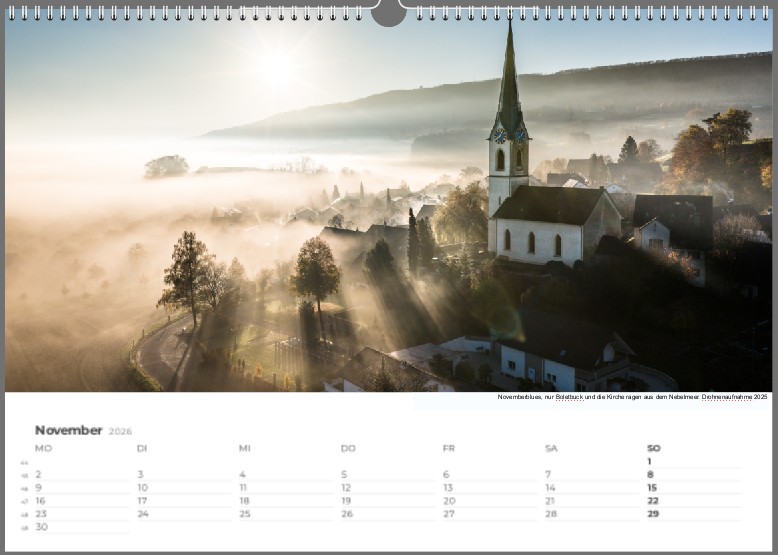Click the DI weekday column header
Image resolution: width=778 pixels, height=555 pixels.
click(142, 448)
